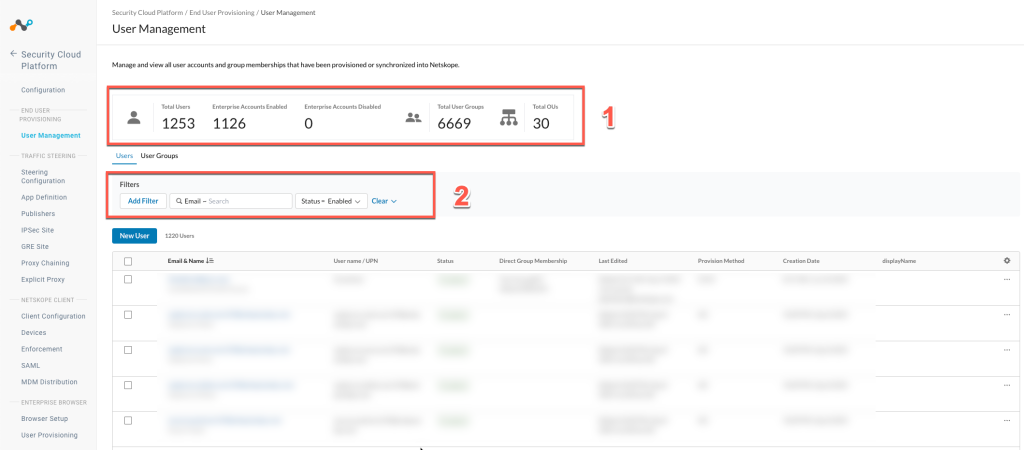Image resolution: width=1024 pixels, height=450 pixels.
Task: Open IPSec Site in sidebar
Action: coord(37,230)
